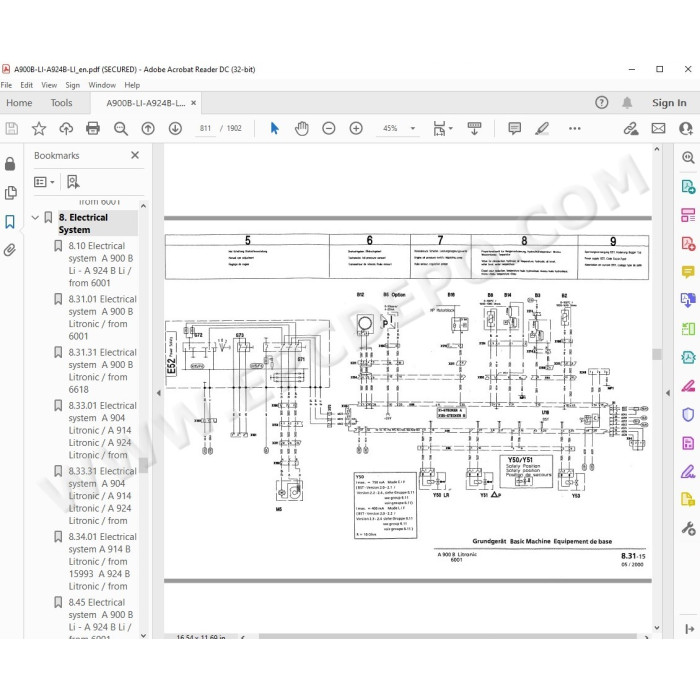This screenshot has width=700, height=700.
Task: Open the Edit menu
Action: [x=26, y=85]
